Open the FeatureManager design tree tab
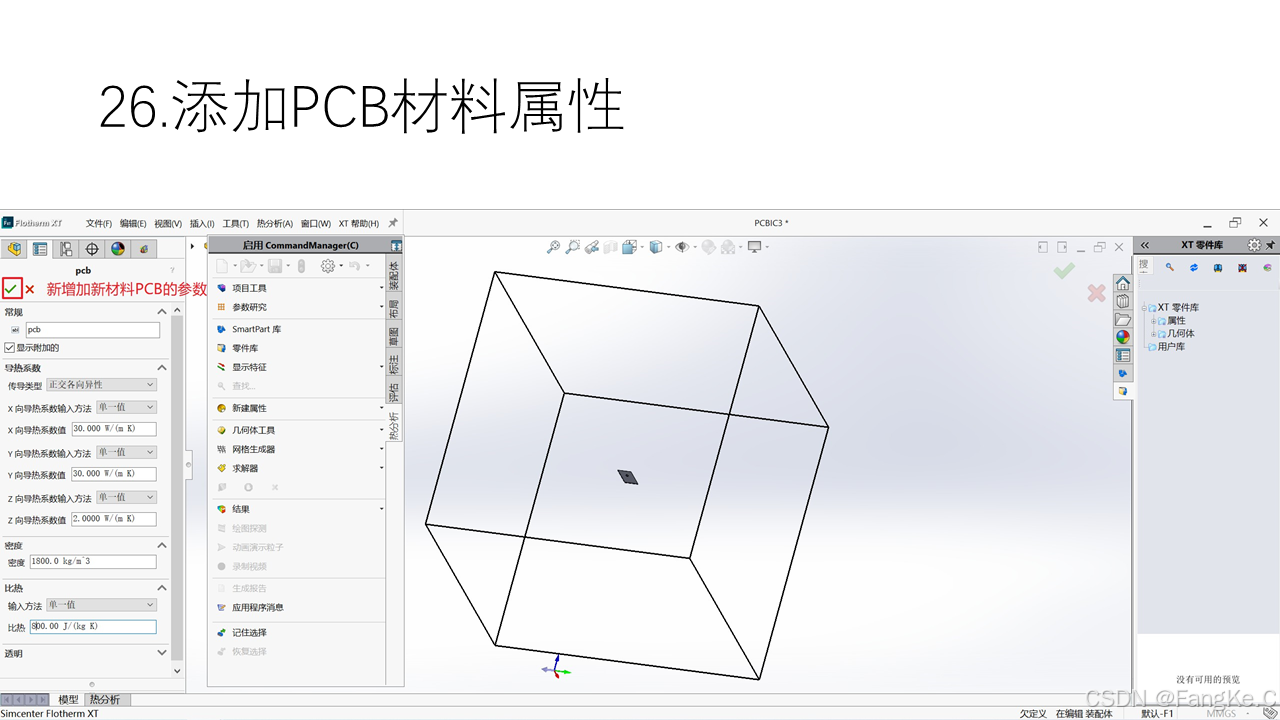Viewport: 1280px width, 720px height. coord(14,249)
